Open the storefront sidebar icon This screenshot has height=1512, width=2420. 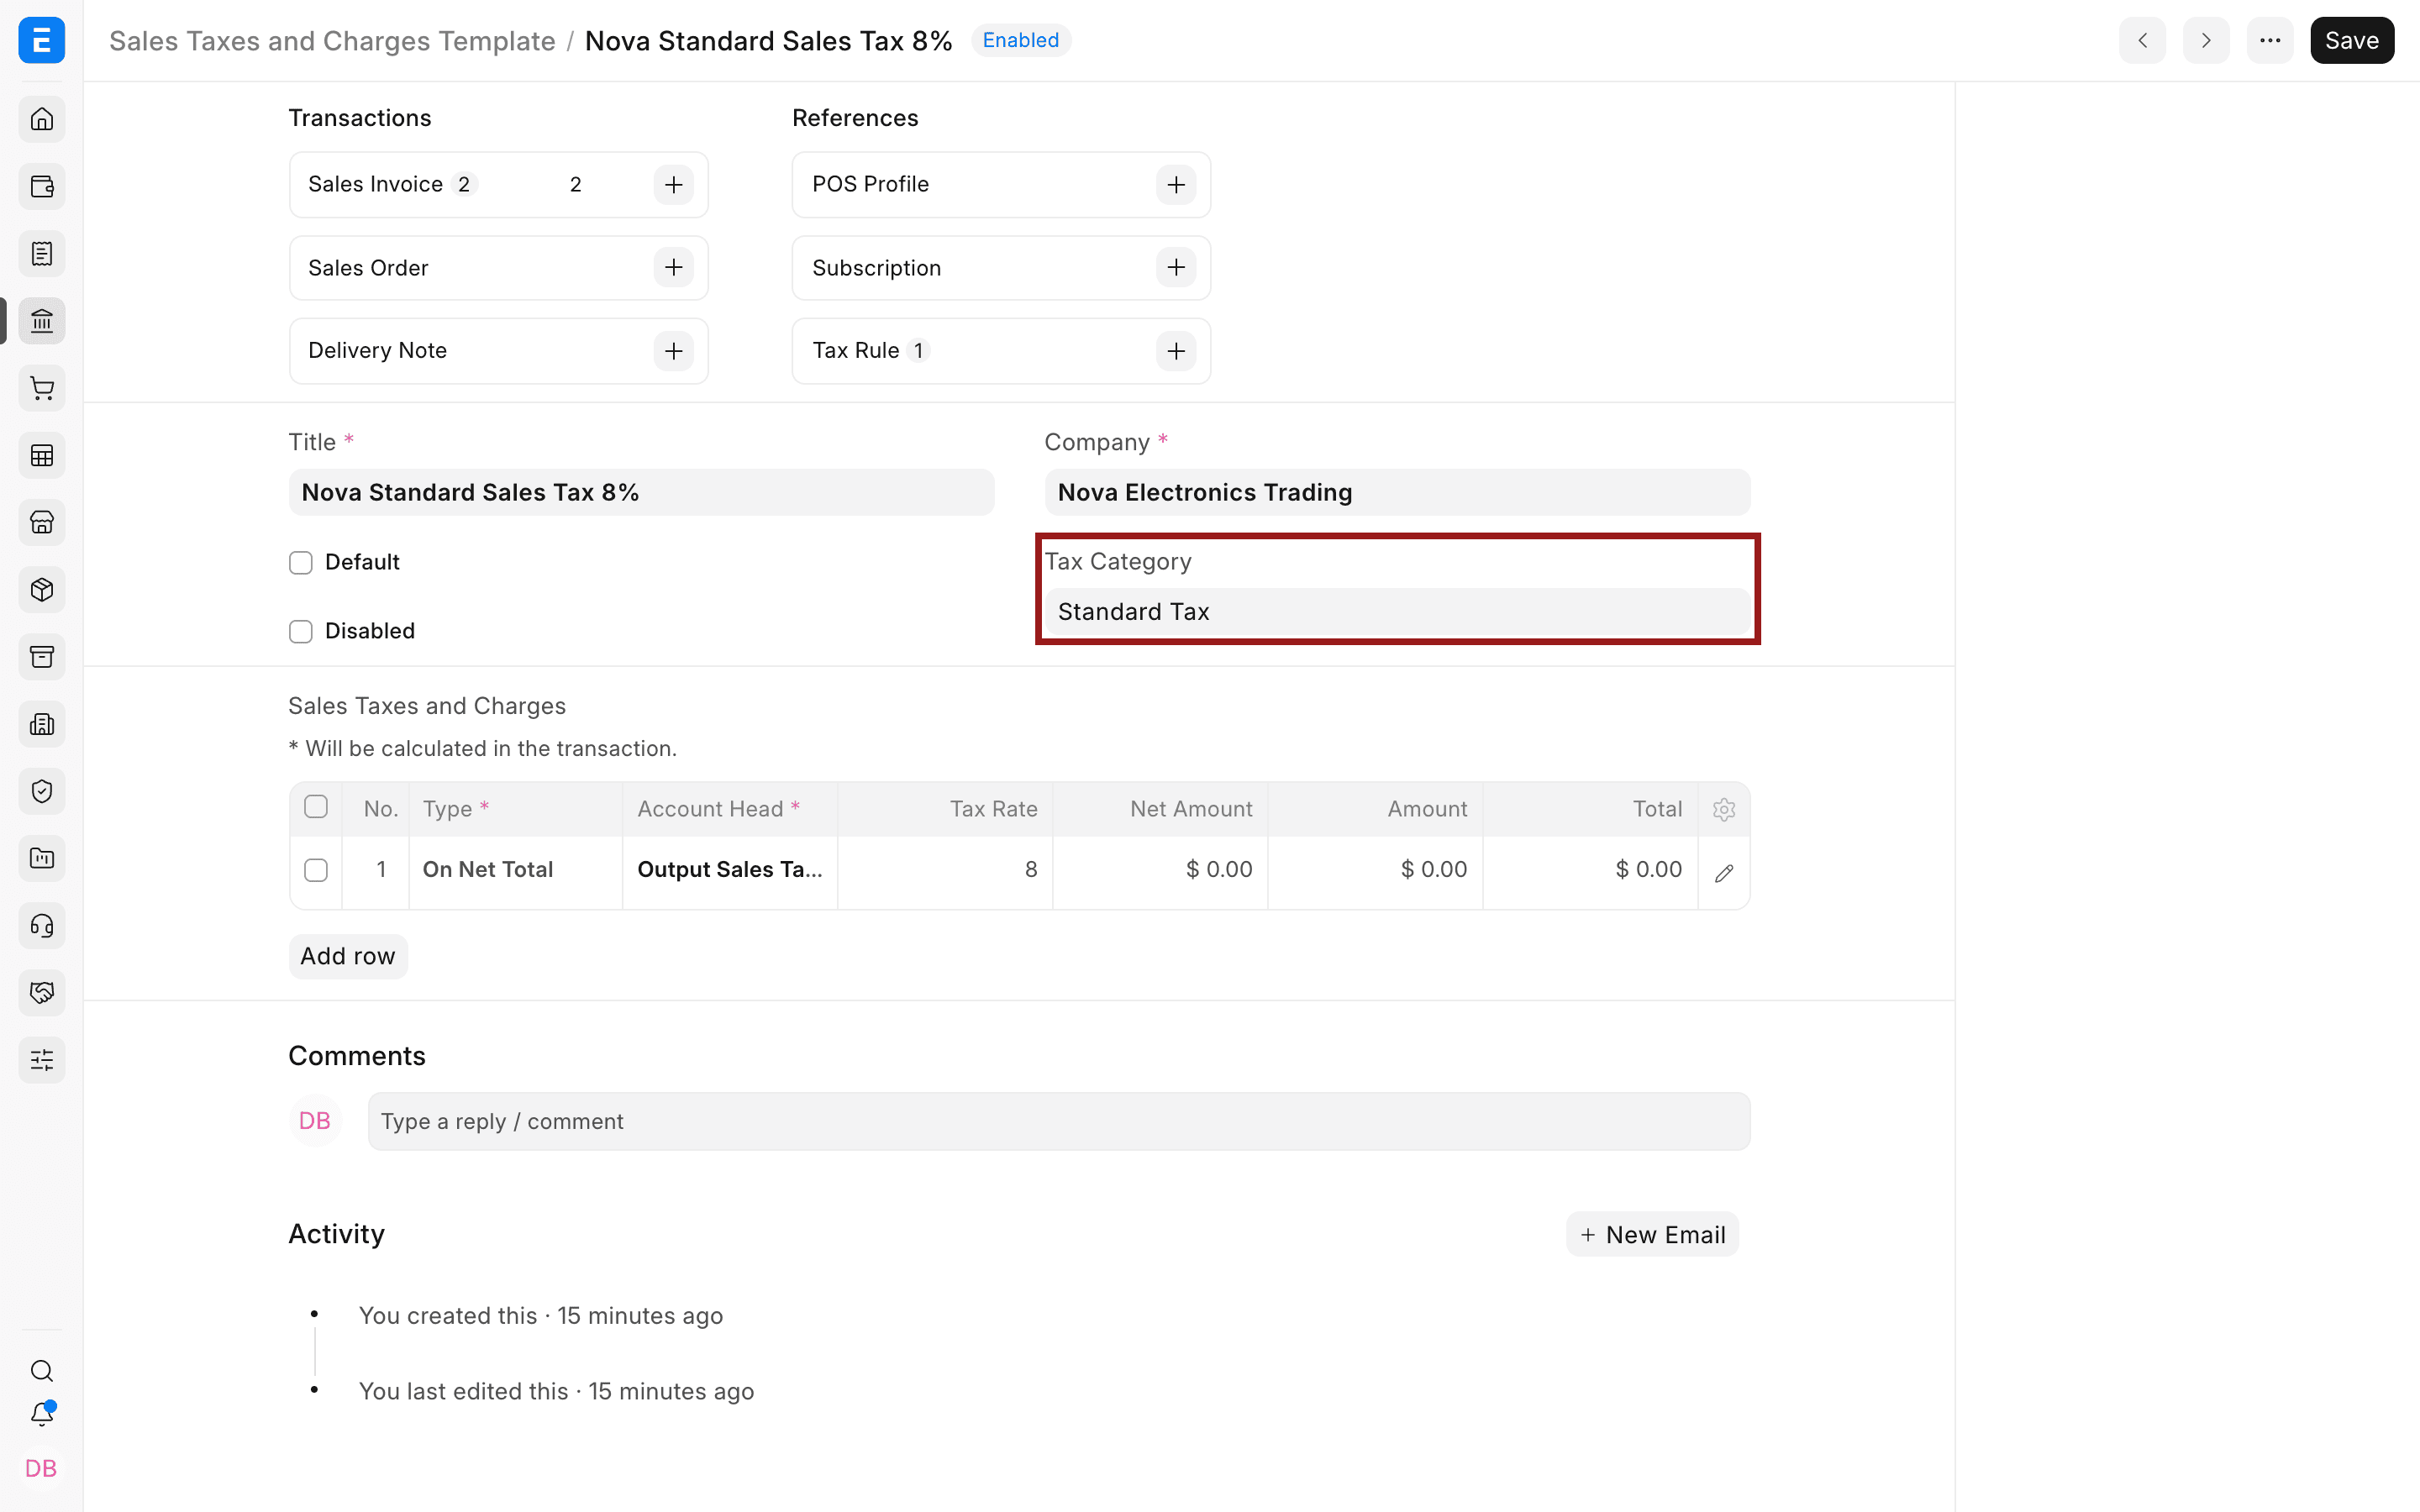(42, 522)
